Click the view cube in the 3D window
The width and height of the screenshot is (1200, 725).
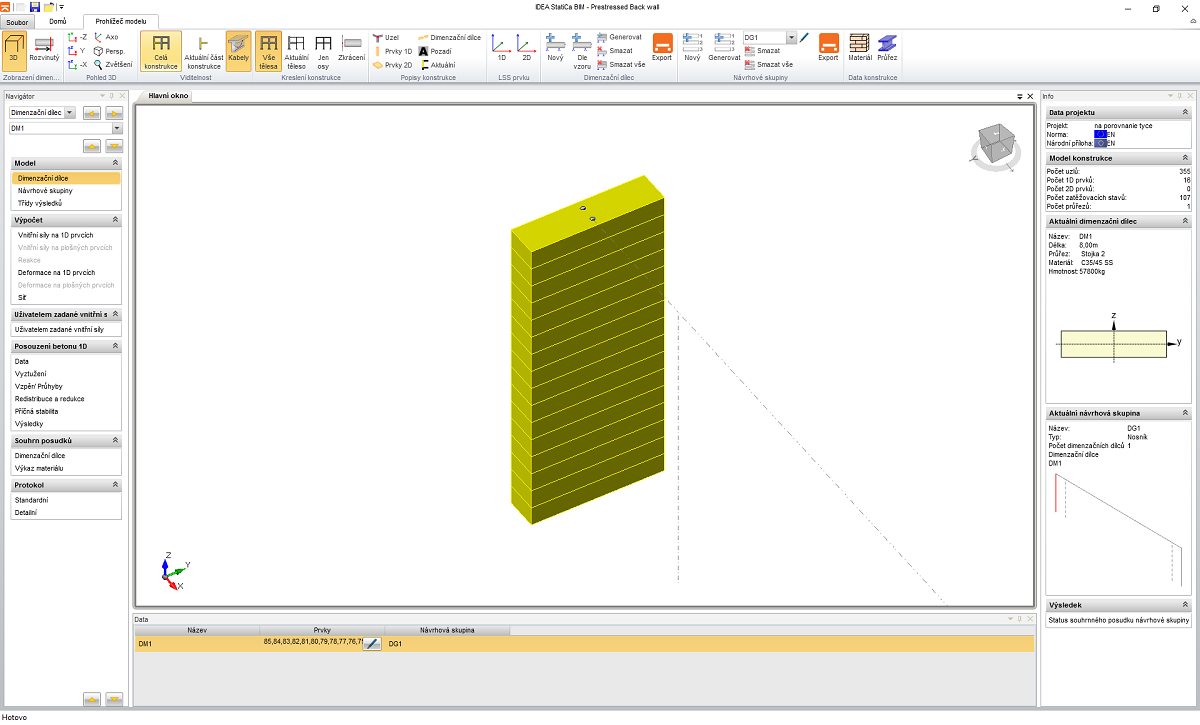tap(994, 144)
